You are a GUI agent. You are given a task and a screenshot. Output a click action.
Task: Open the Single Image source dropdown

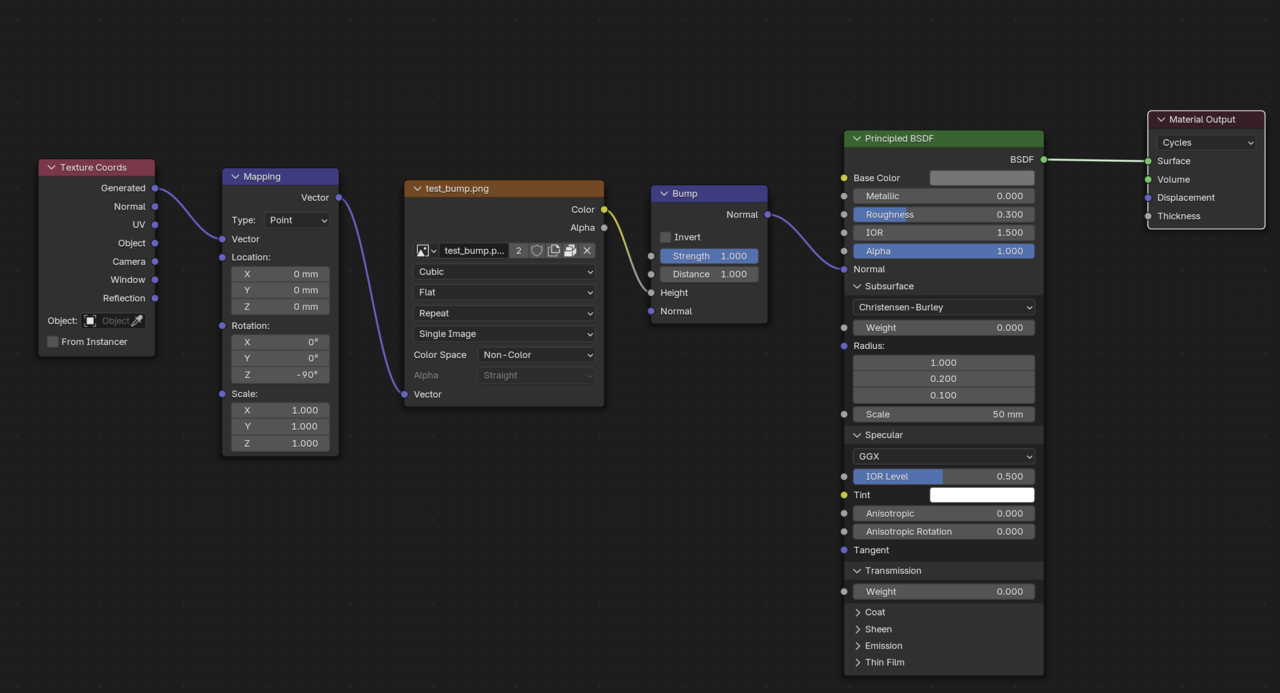(x=504, y=334)
